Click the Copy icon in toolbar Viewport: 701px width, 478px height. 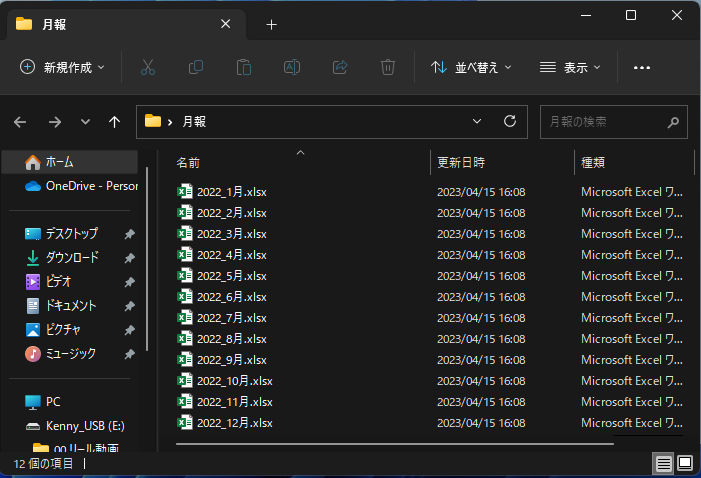(196, 67)
